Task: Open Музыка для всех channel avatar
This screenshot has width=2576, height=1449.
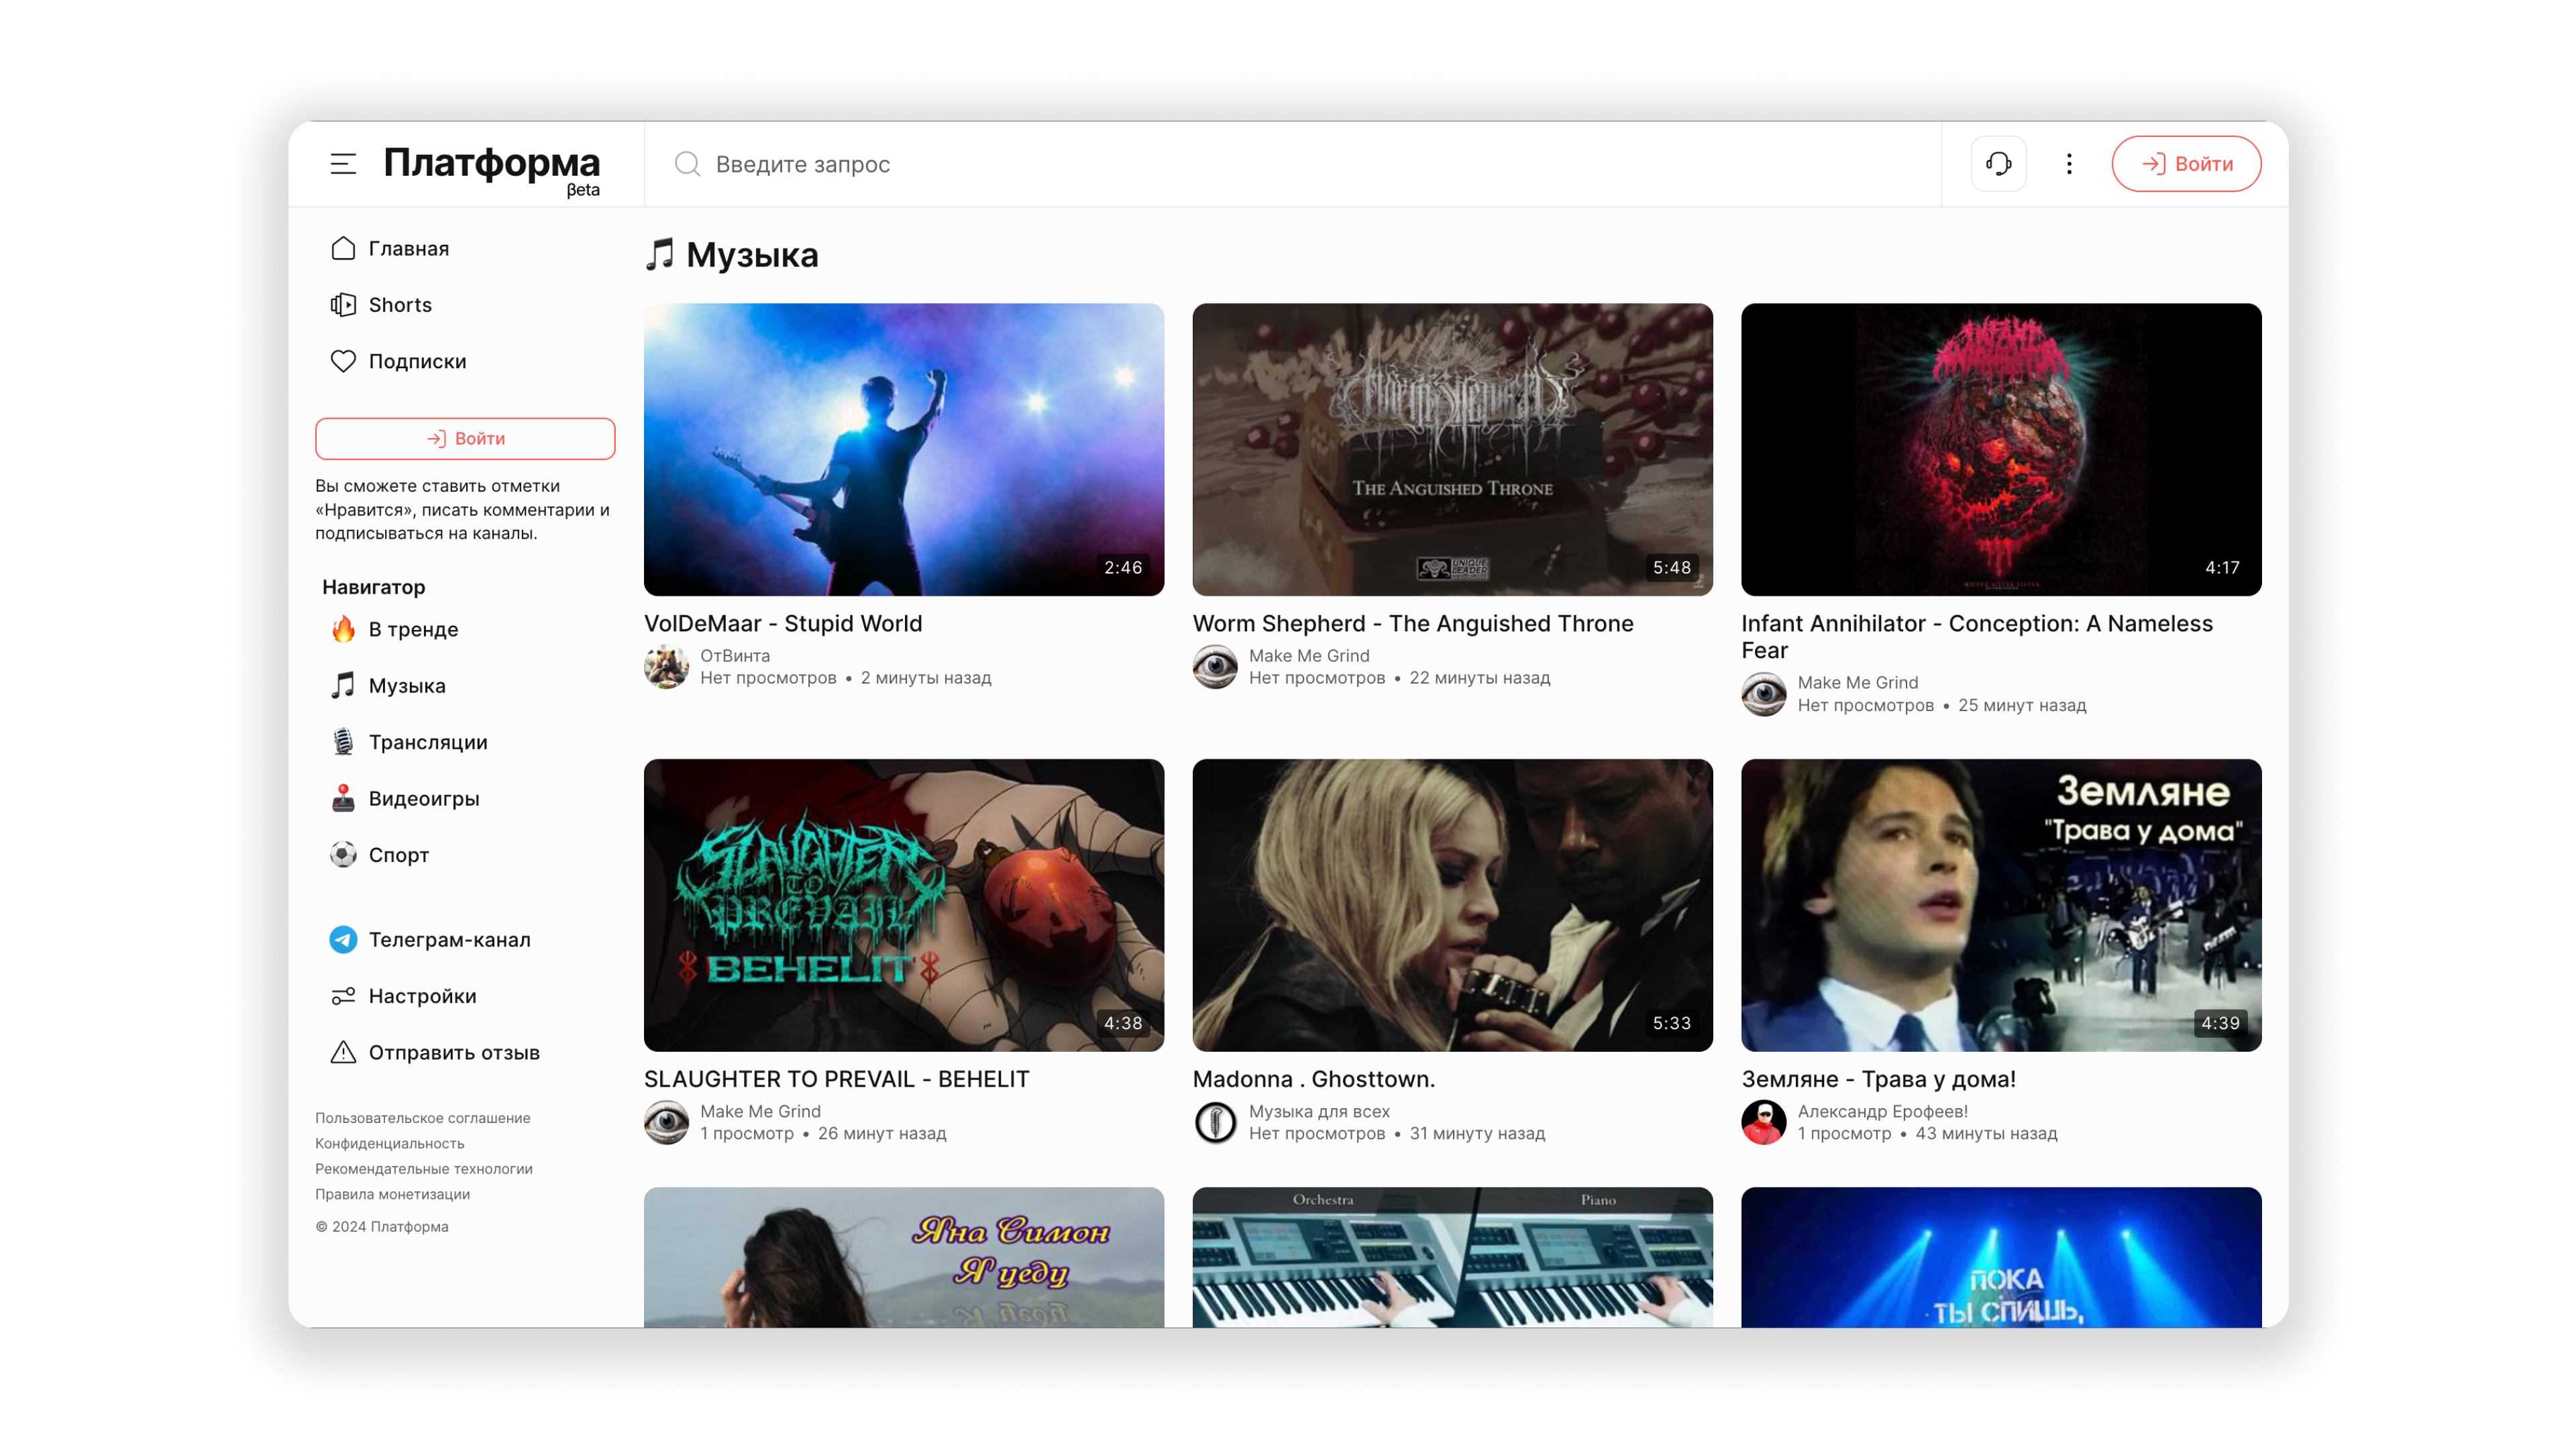Action: pos(1215,1122)
